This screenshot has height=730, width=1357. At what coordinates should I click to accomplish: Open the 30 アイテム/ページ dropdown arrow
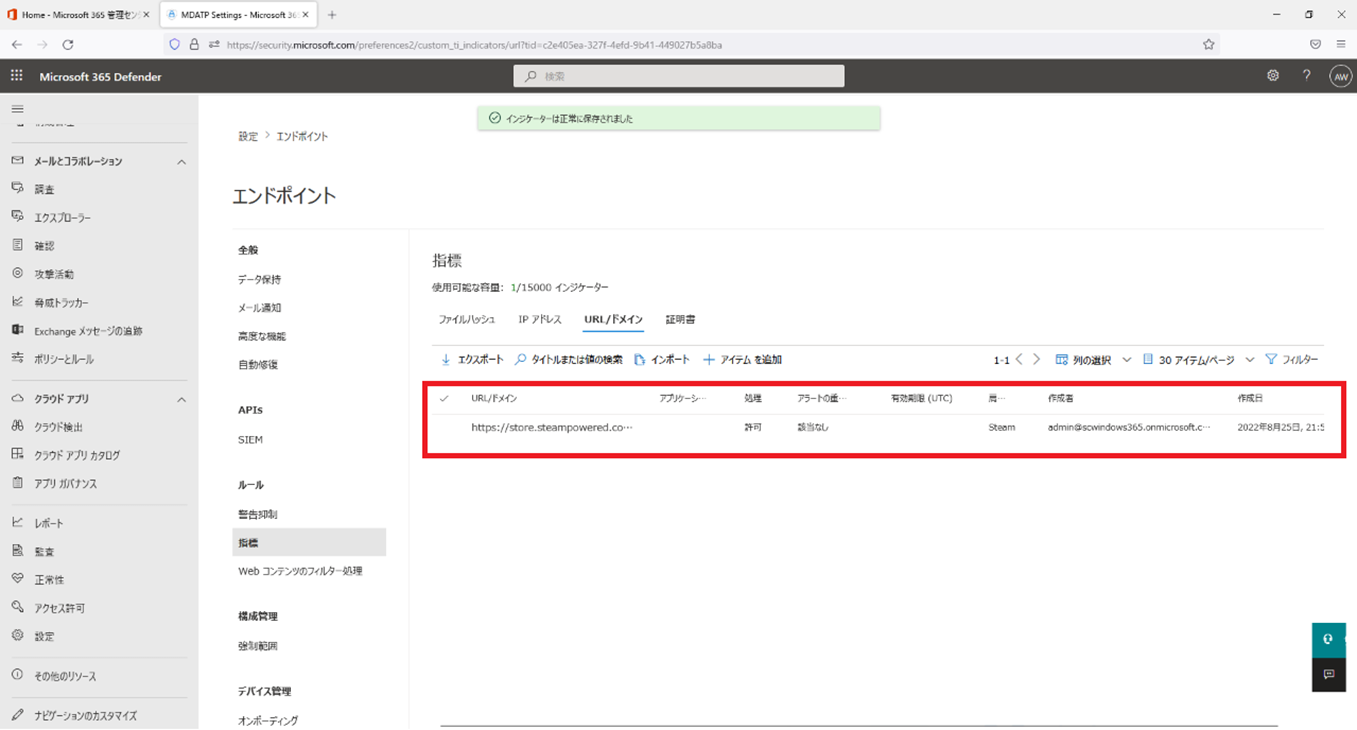click(x=1250, y=360)
